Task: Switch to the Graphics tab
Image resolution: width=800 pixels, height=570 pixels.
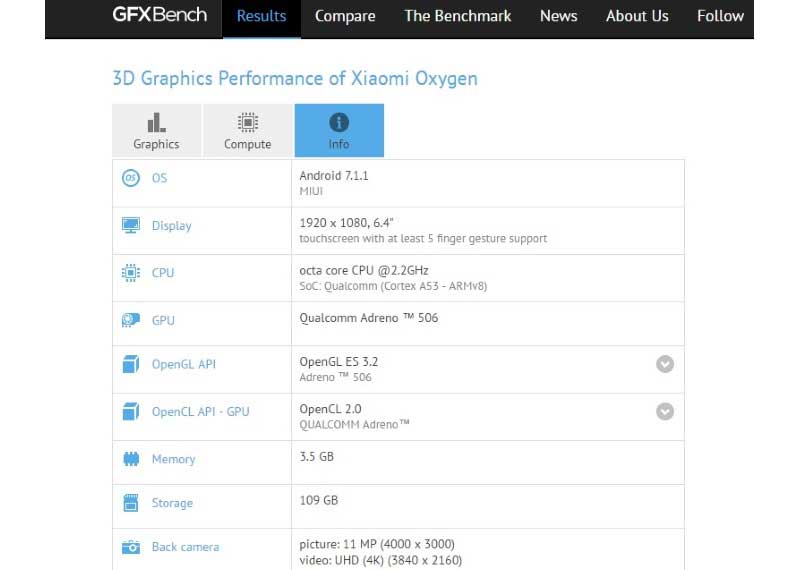Action: pos(157,131)
